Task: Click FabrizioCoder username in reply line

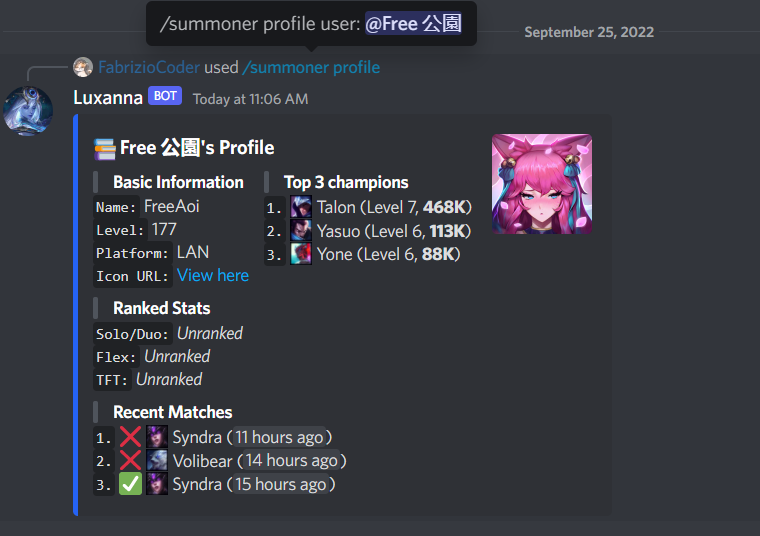Action: [149, 67]
